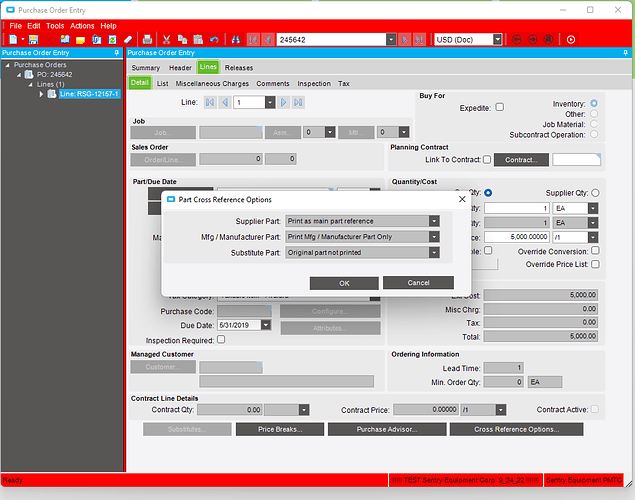
Task: Click the circled play toolbar icon
Action: click(x=571, y=40)
